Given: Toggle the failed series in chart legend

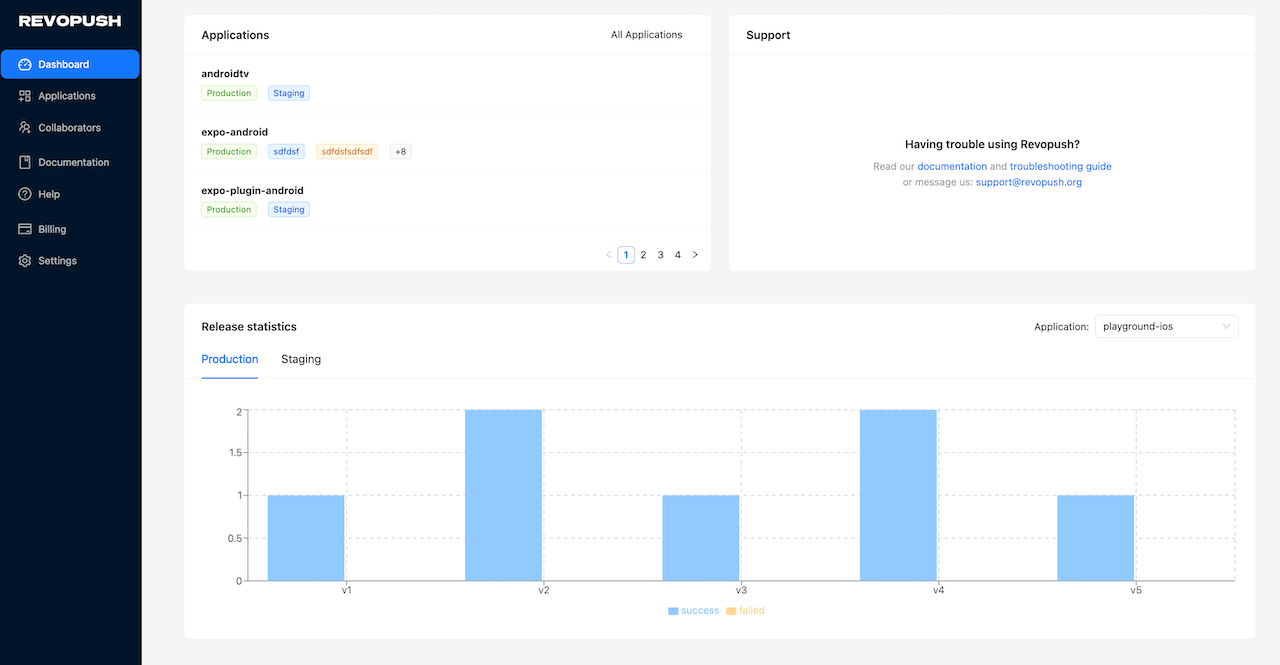Looking at the screenshot, I should 745,610.
